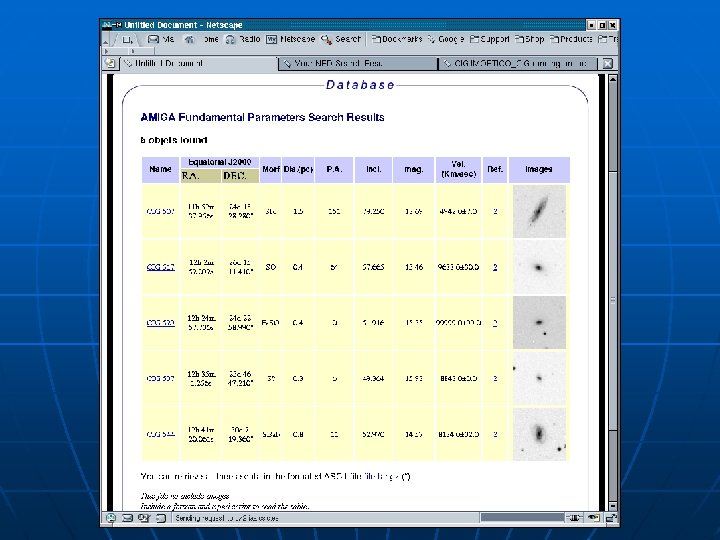Open Address Book from the status bar icon
This screenshot has height=540, width=720.
[x=160, y=518]
